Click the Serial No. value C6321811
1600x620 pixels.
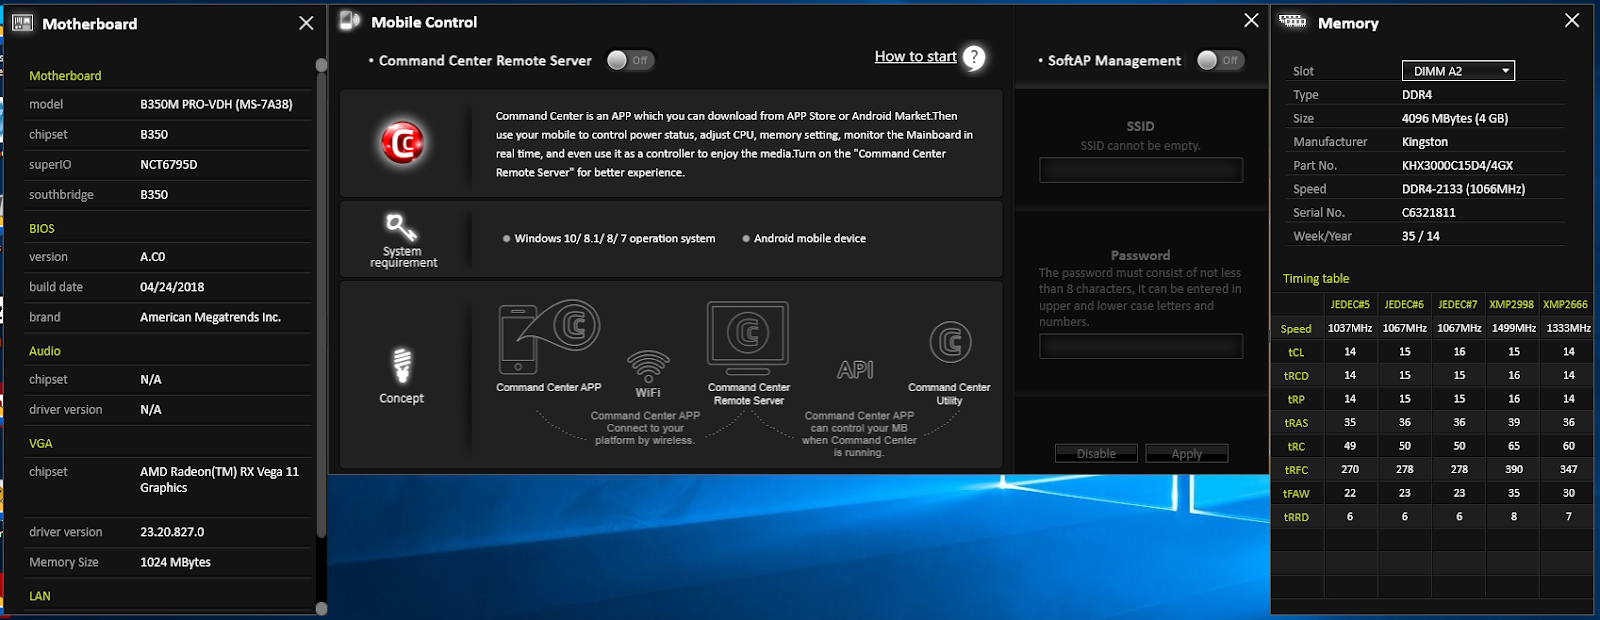click(x=1429, y=213)
